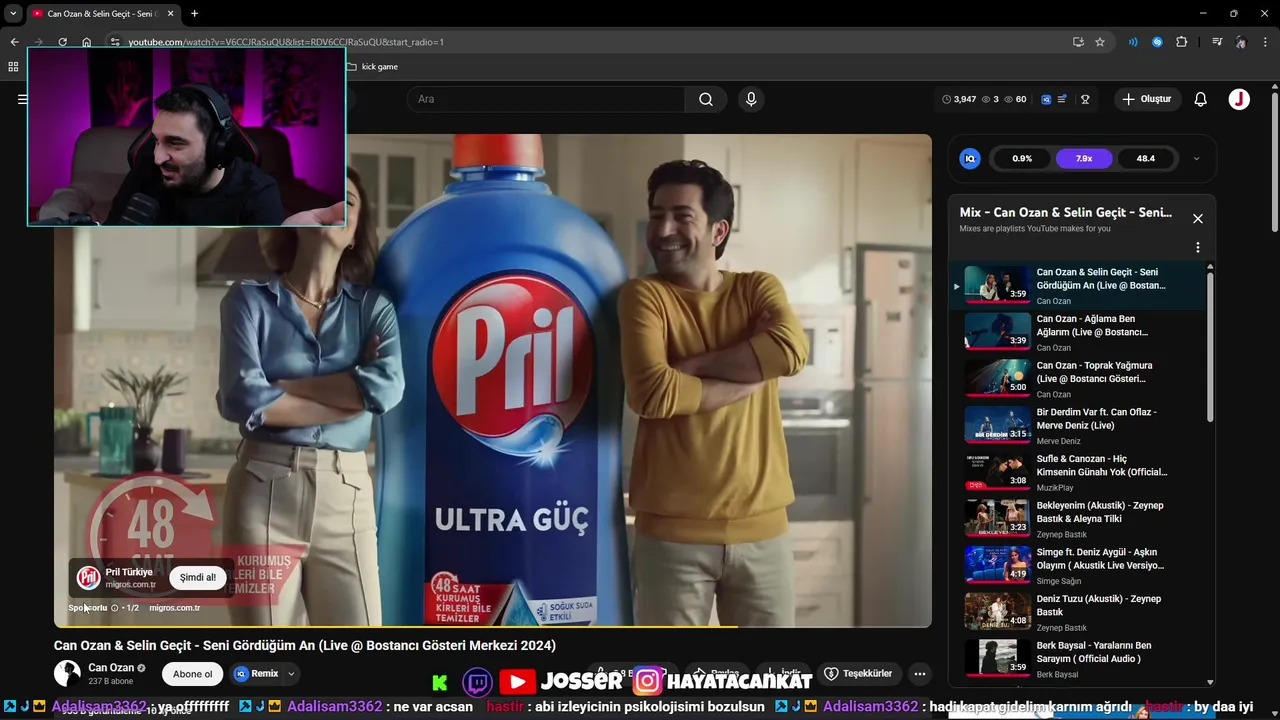The width and height of the screenshot is (1280, 720).
Task: Open the vidIQ trophy icon
Action: coord(1085,99)
